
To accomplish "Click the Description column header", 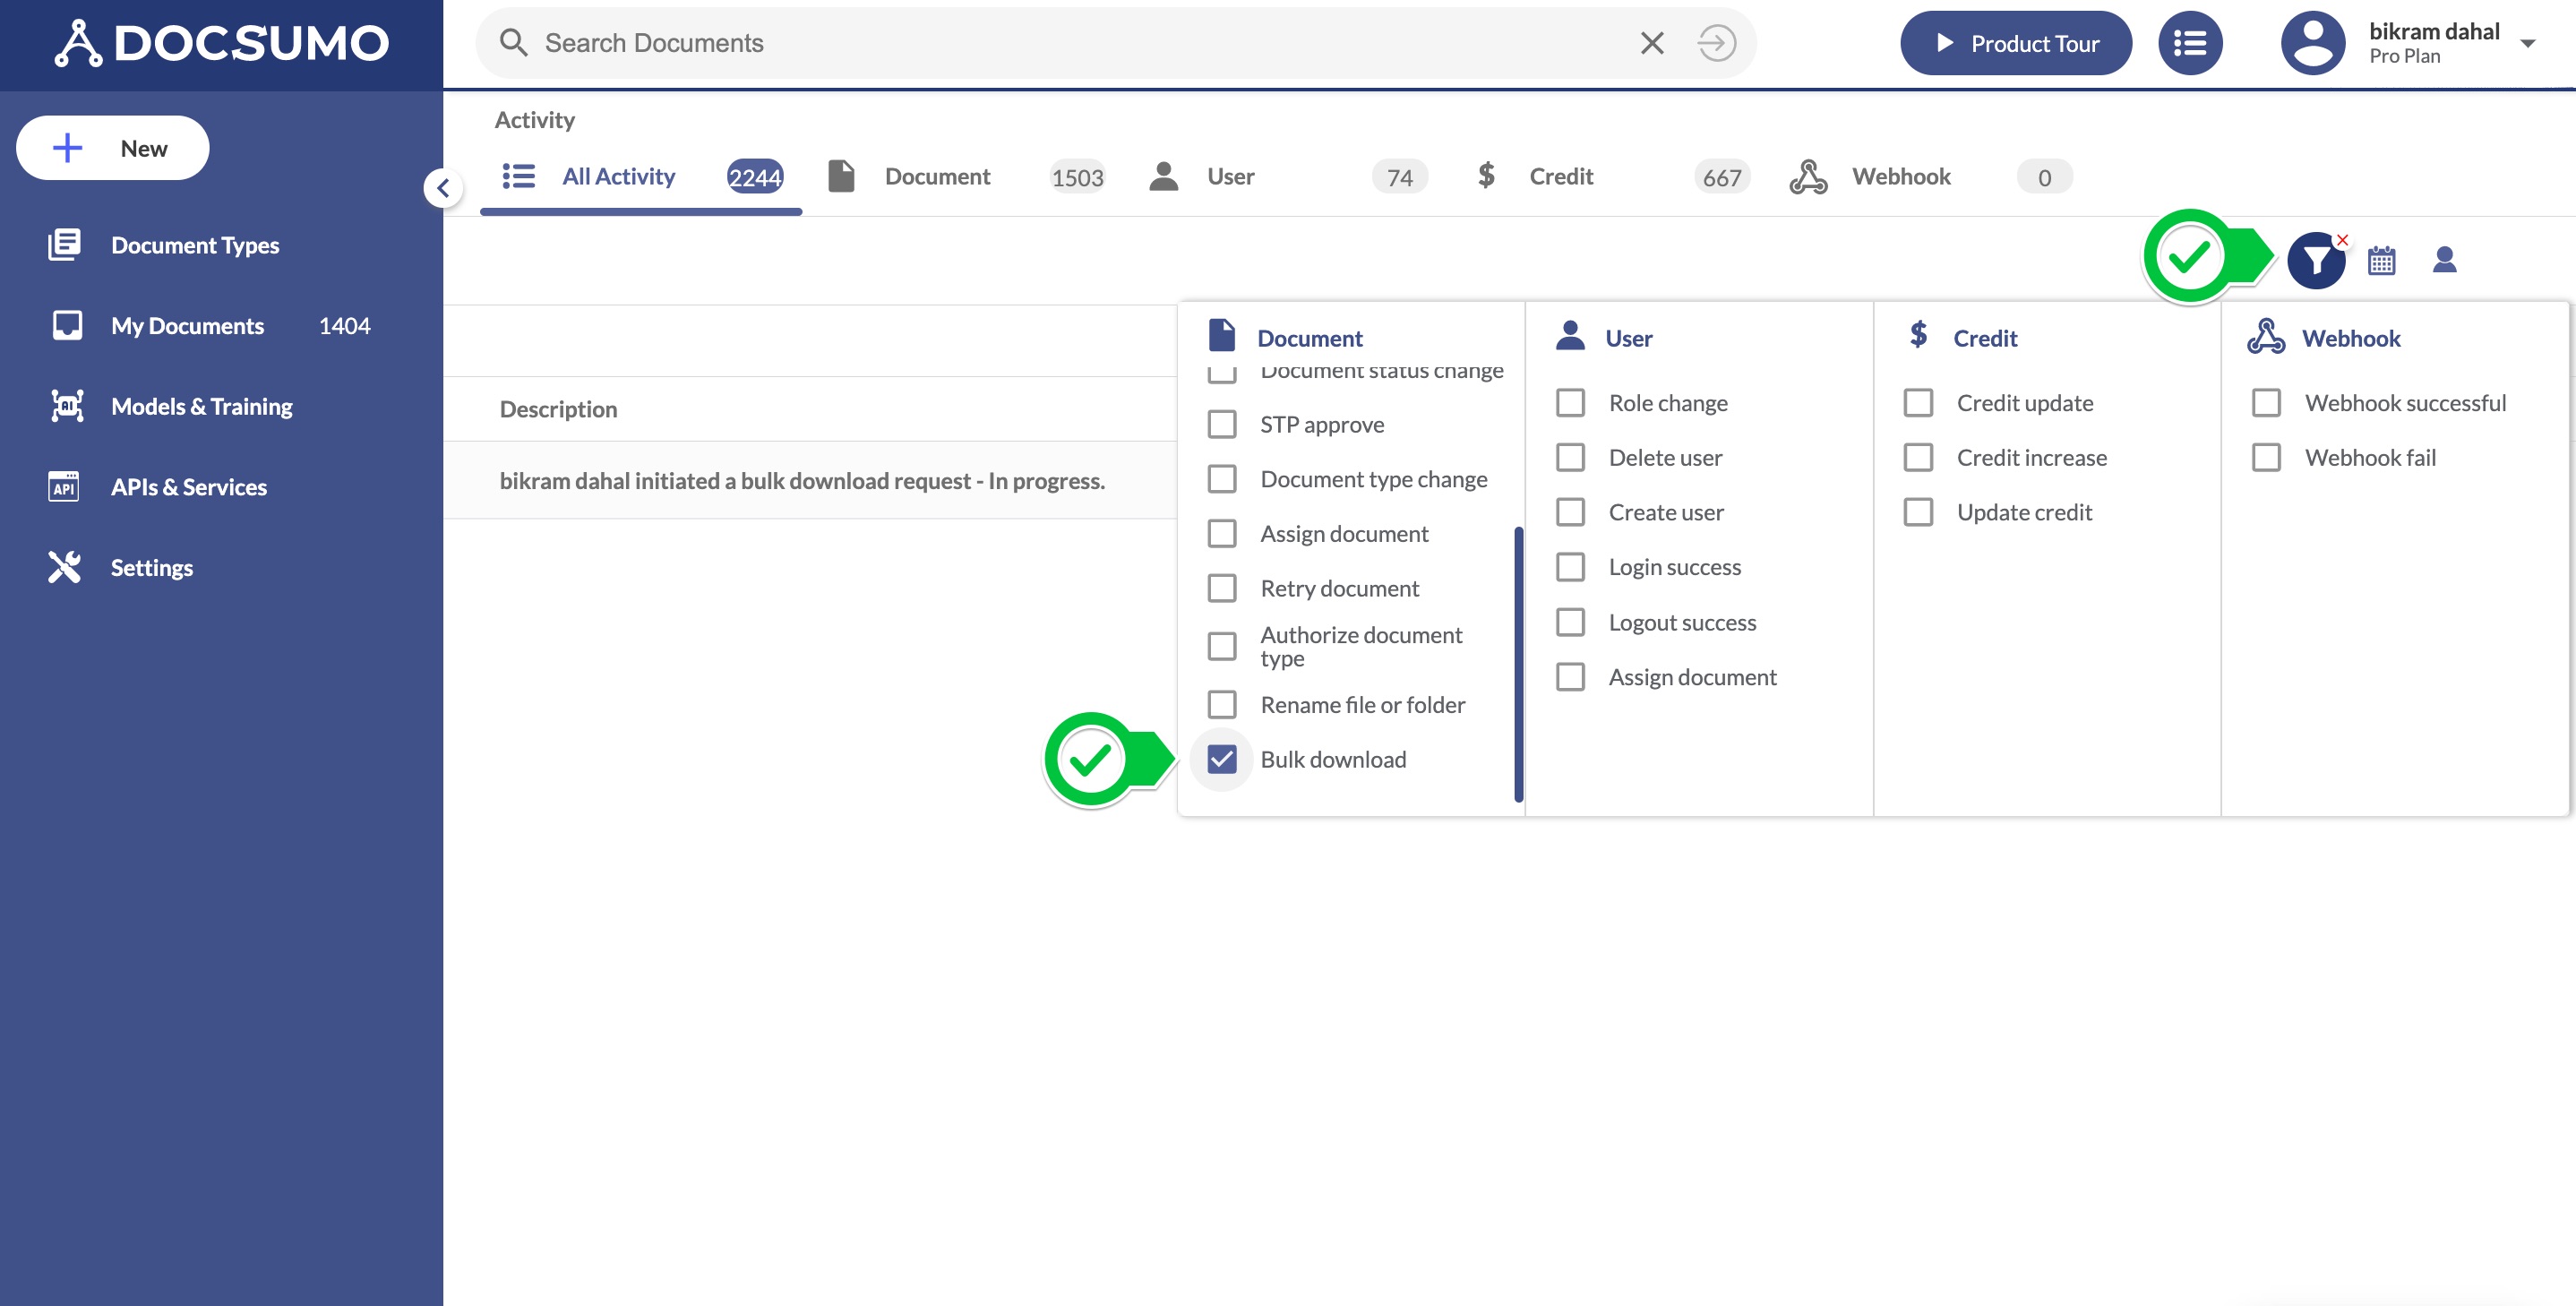I will pos(558,409).
